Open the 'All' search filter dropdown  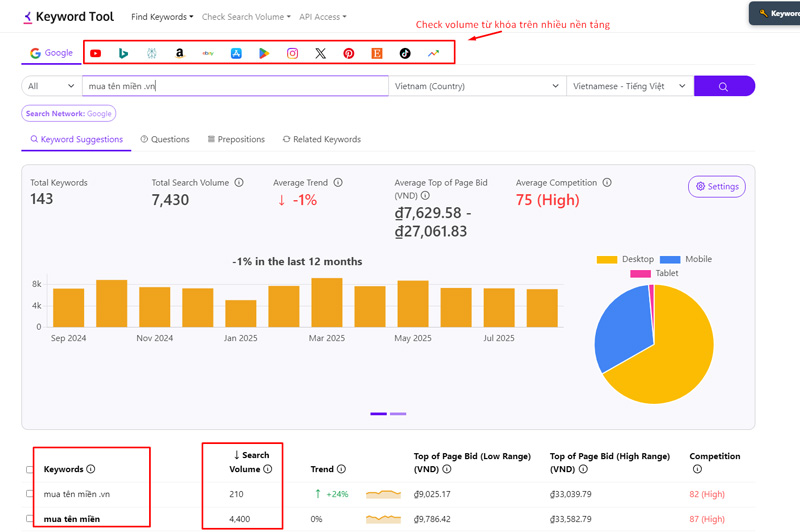point(50,87)
